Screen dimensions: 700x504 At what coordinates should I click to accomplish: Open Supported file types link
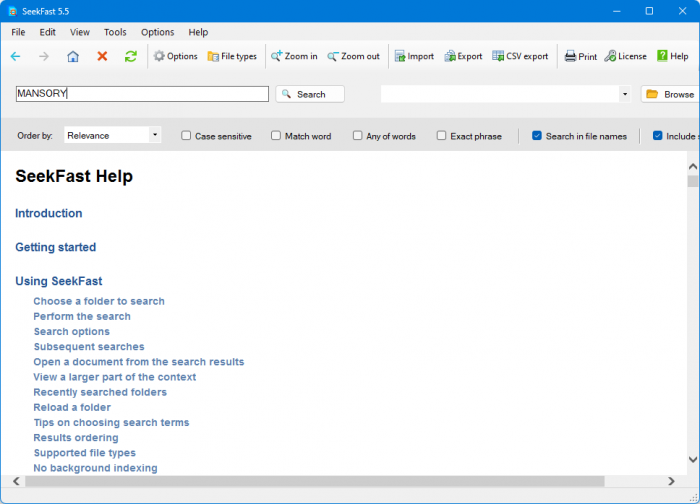[x=85, y=453]
